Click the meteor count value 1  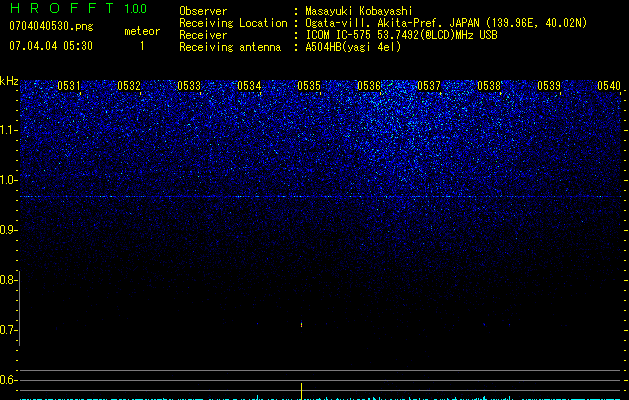142,46
